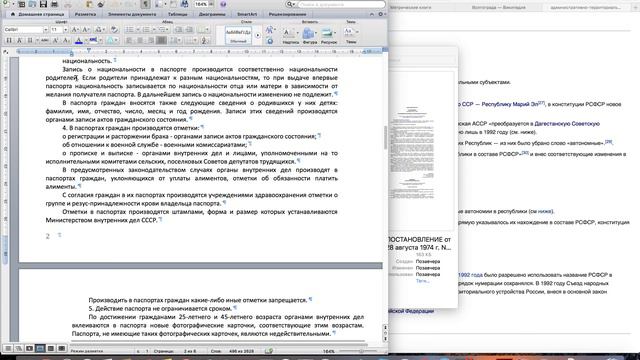Click the clear formatting icon
This screenshot has width=640, height=360.
114,30
